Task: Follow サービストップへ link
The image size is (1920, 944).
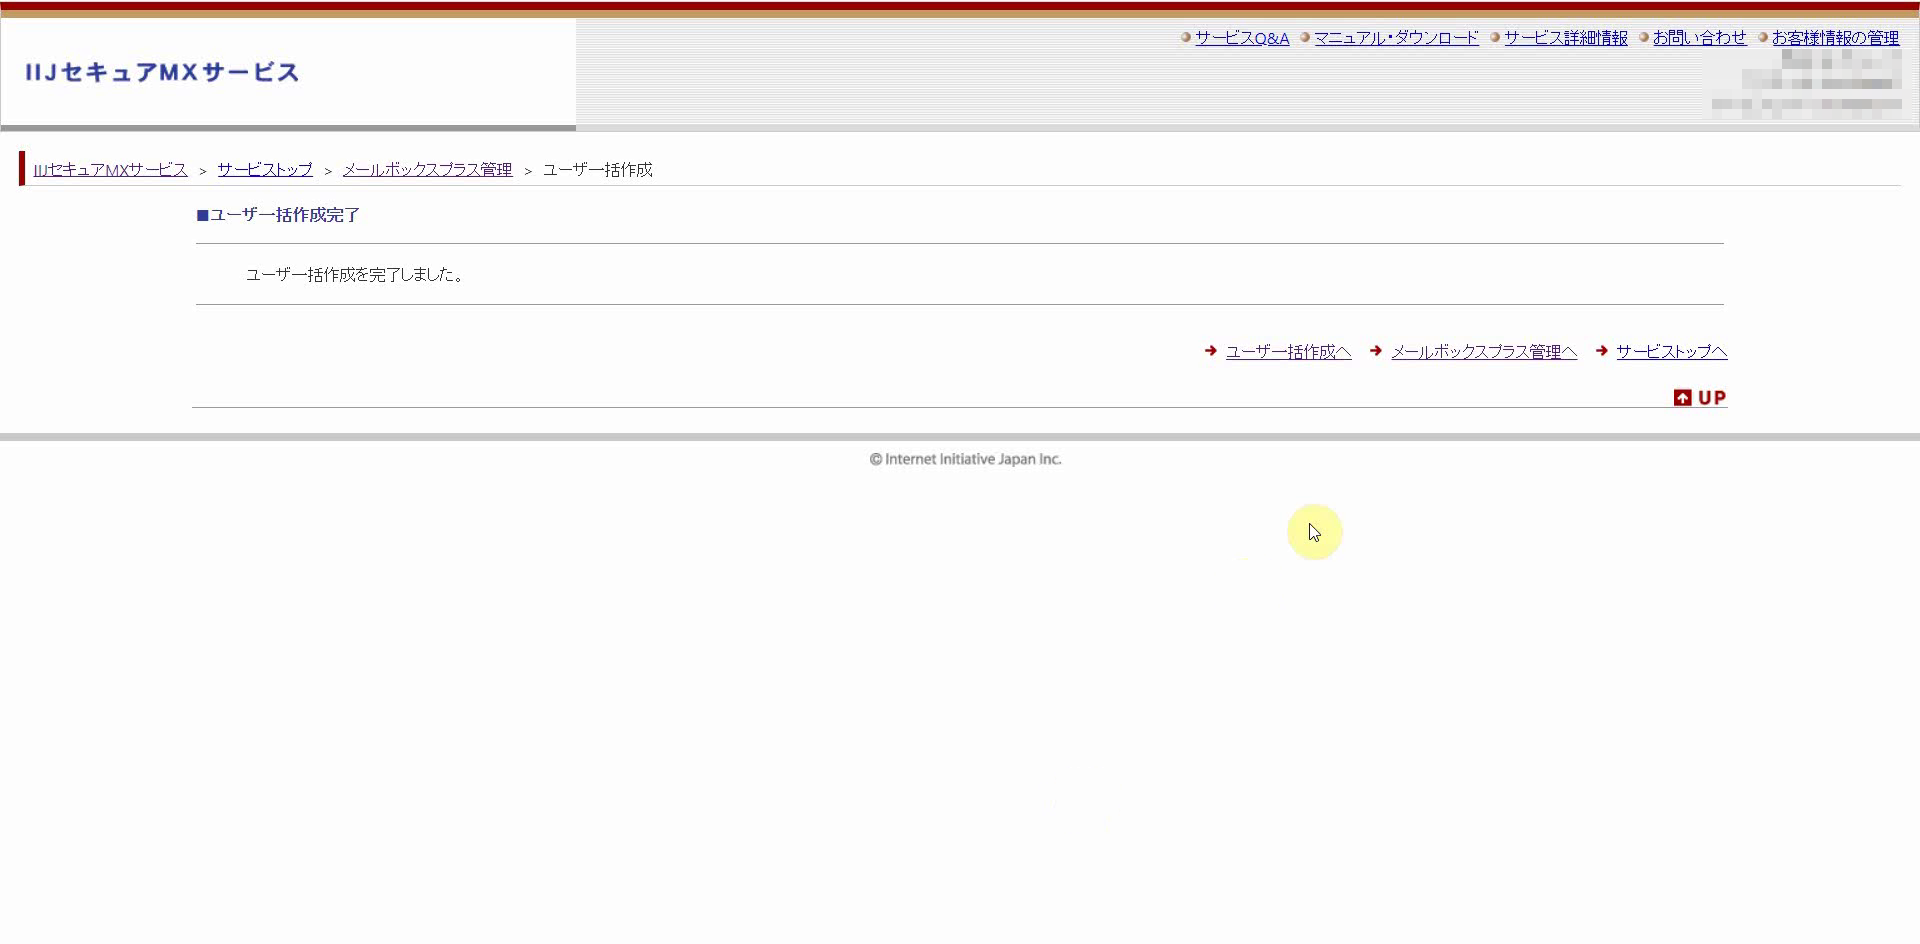Action: point(1672,352)
